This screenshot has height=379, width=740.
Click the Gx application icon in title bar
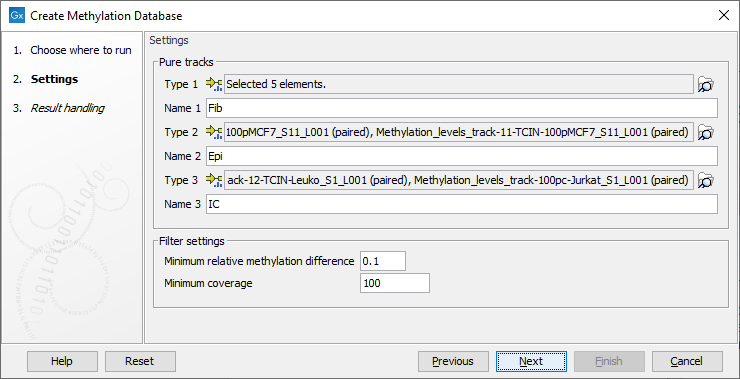[x=17, y=16]
